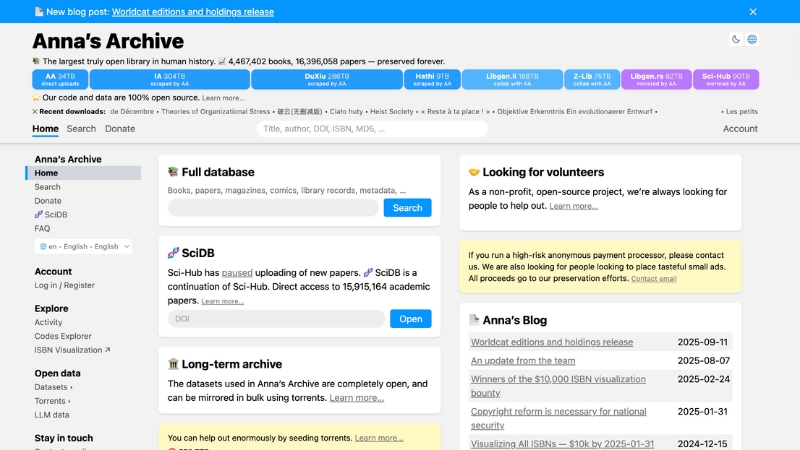Select Search in the sidebar

[x=47, y=187]
